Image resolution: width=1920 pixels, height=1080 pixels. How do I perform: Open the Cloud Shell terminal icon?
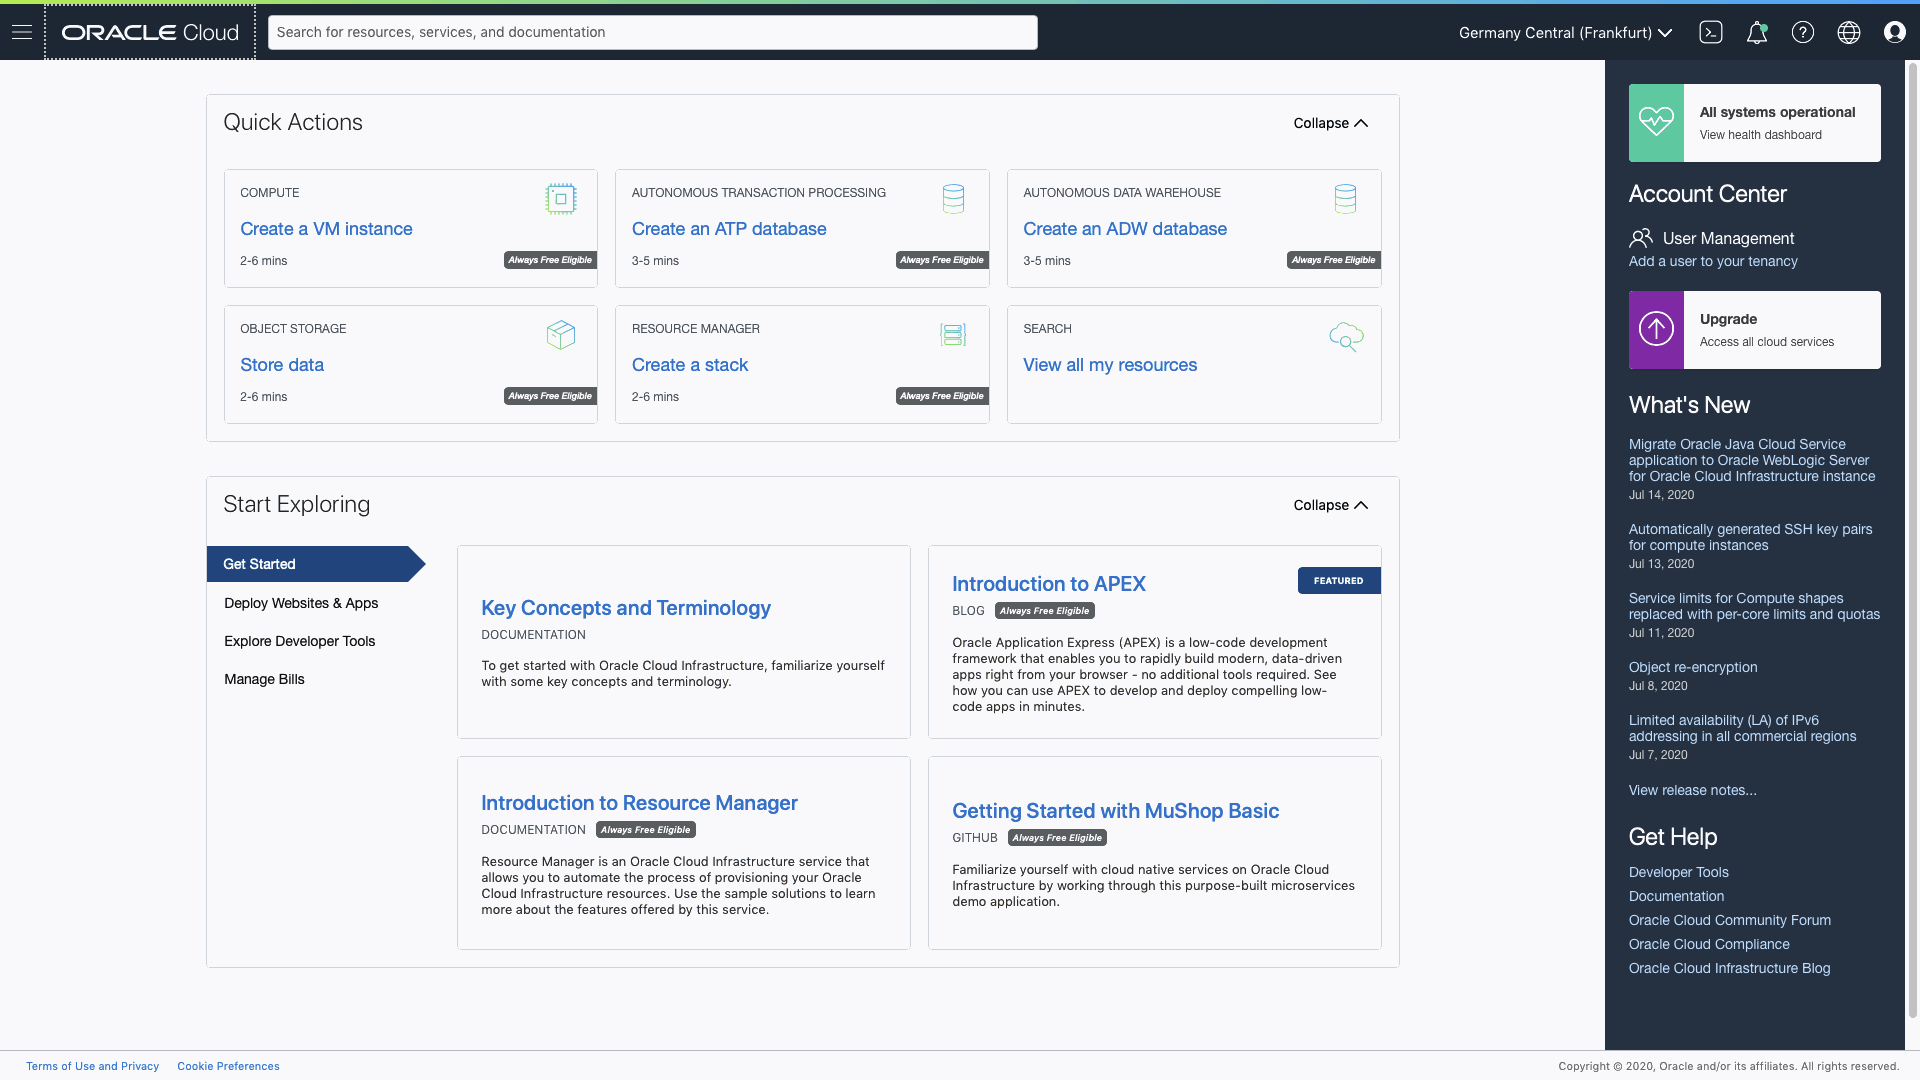(x=1711, y=32)
